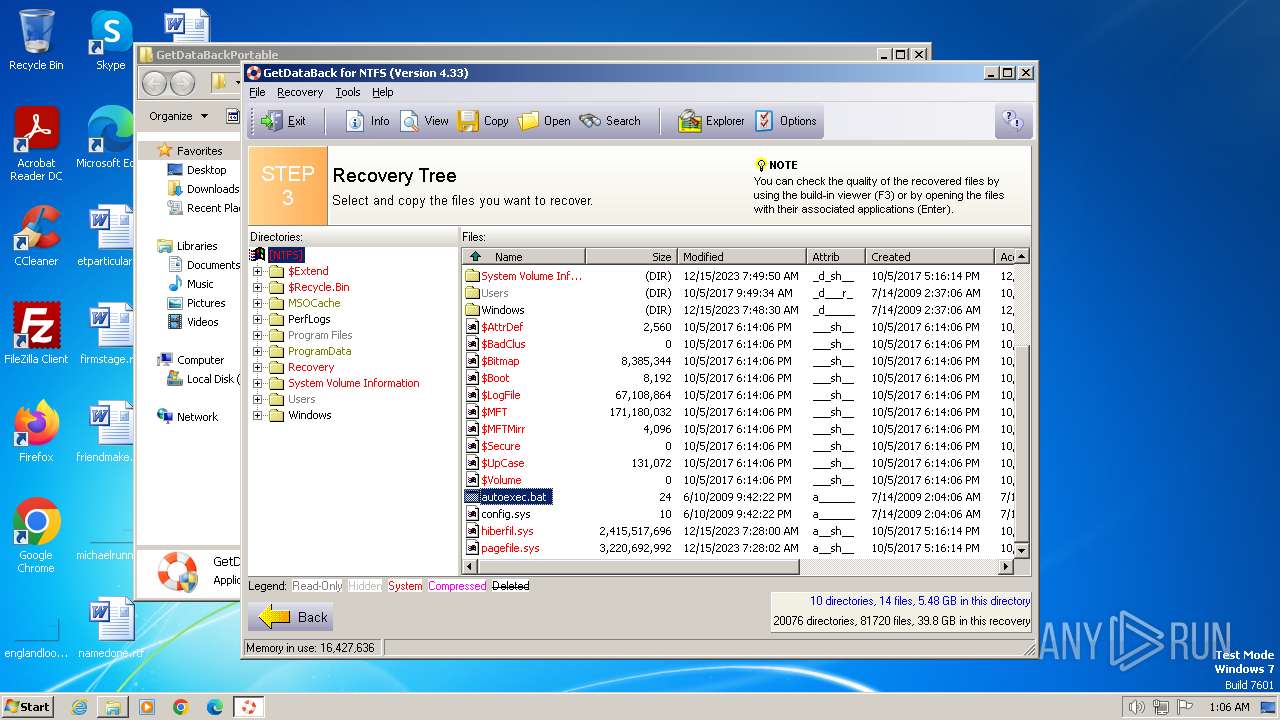Open the View tool in toolbar

425,121
